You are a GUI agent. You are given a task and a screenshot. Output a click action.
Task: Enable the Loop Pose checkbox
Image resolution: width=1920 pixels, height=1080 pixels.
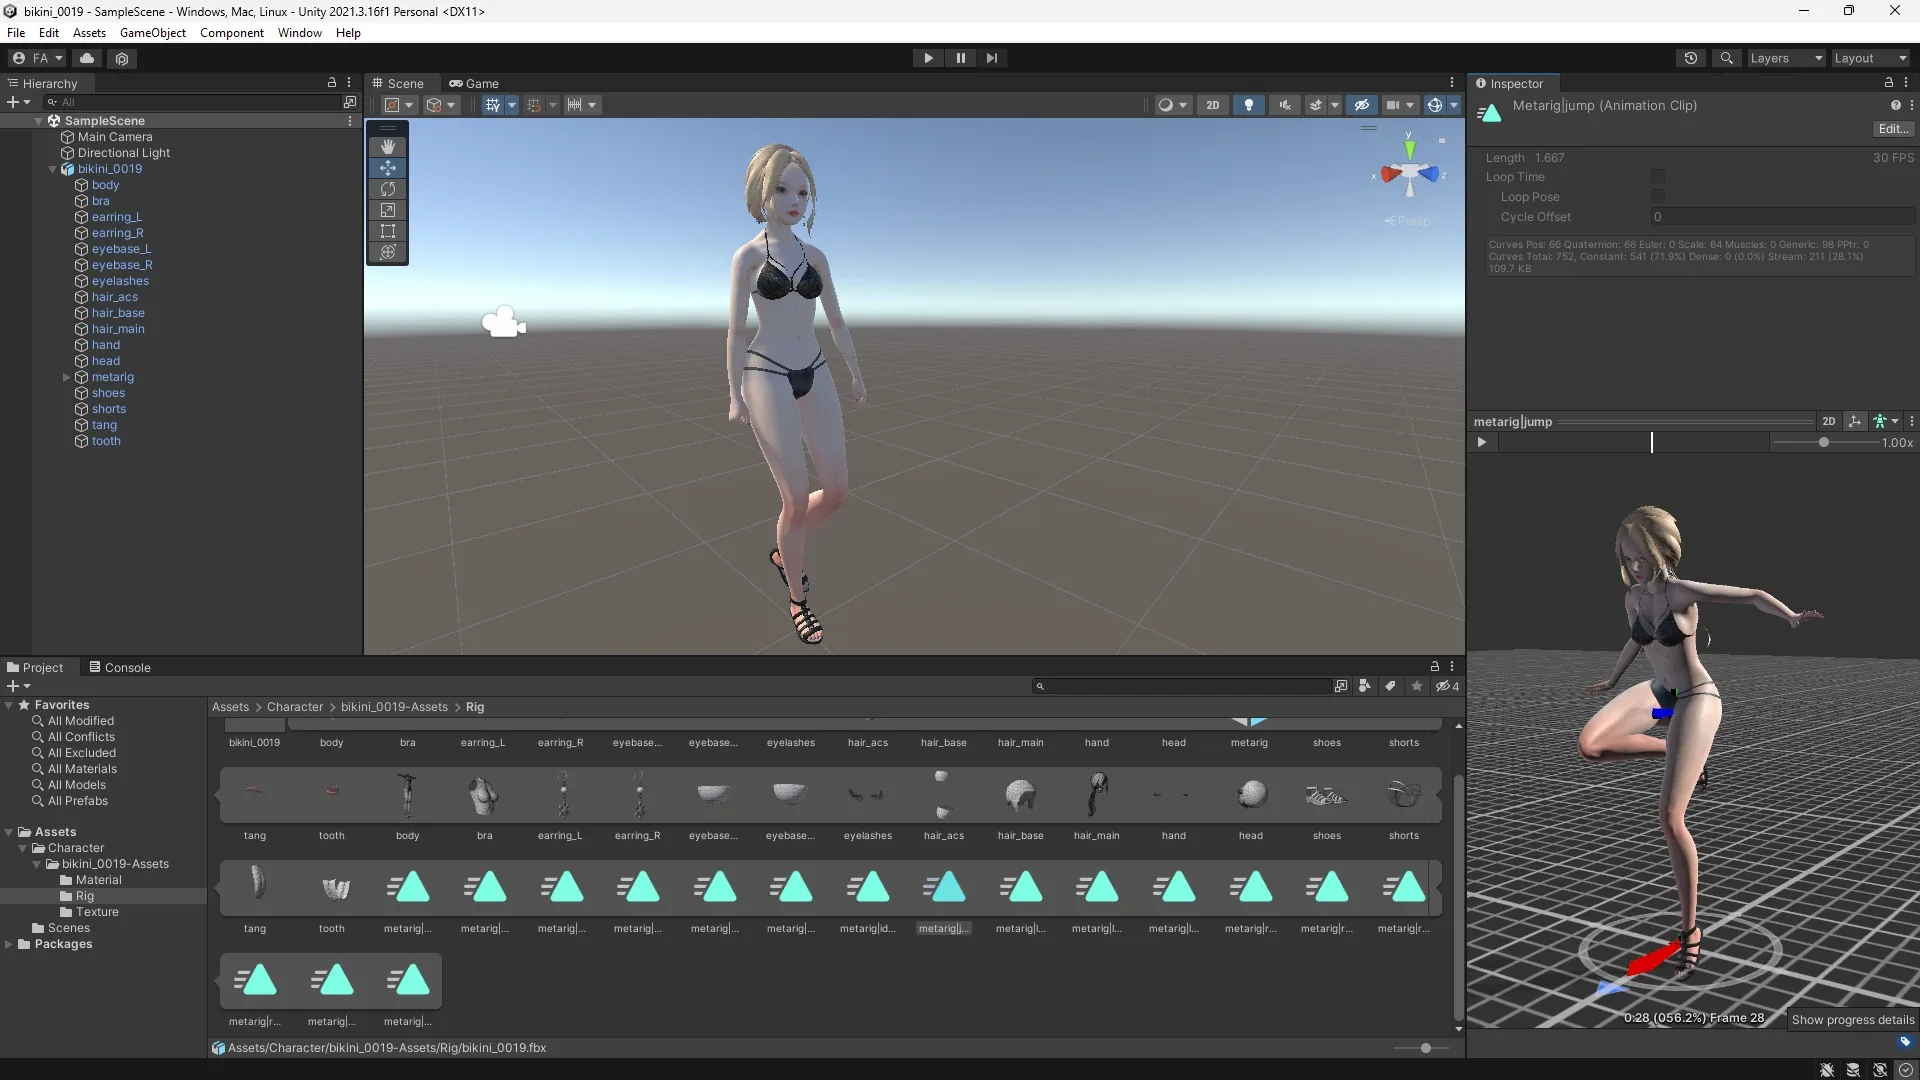click(x=1658, y=196)
